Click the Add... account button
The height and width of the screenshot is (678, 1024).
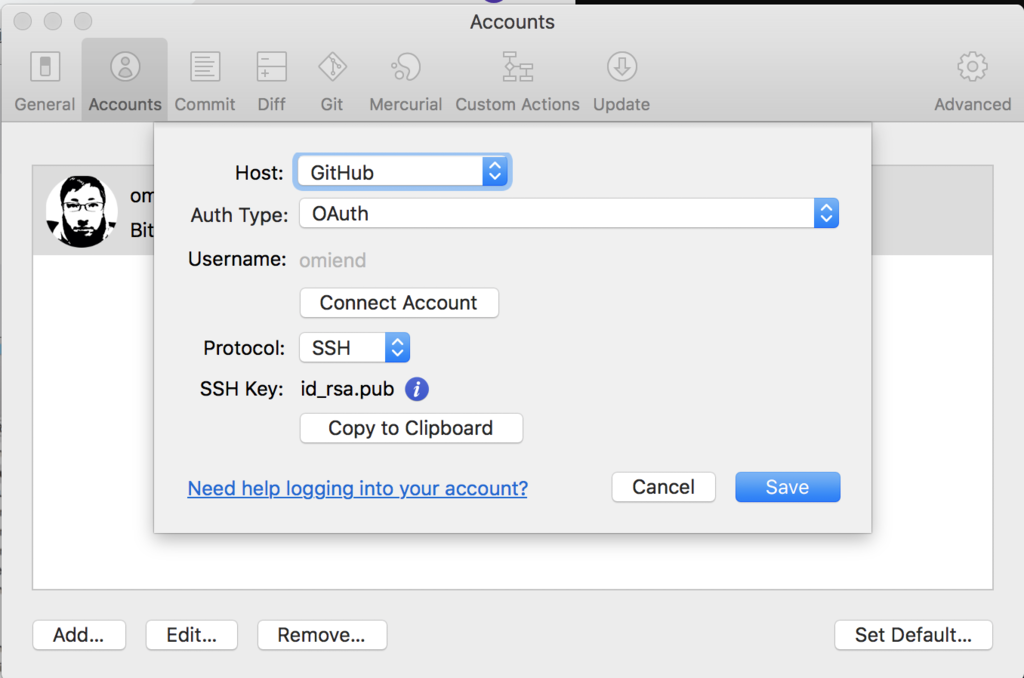pyautogui.click(x=79, y=635)
